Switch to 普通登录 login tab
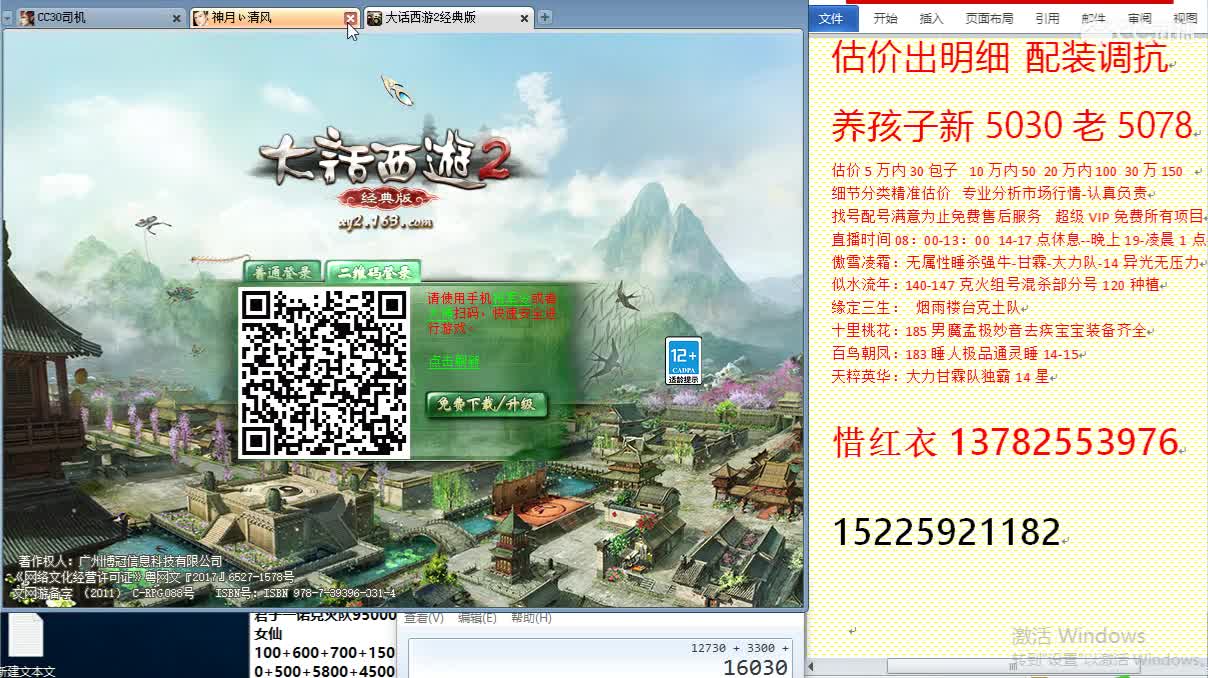The height and width of the screenshot is (678, 1208). point(283,272)
